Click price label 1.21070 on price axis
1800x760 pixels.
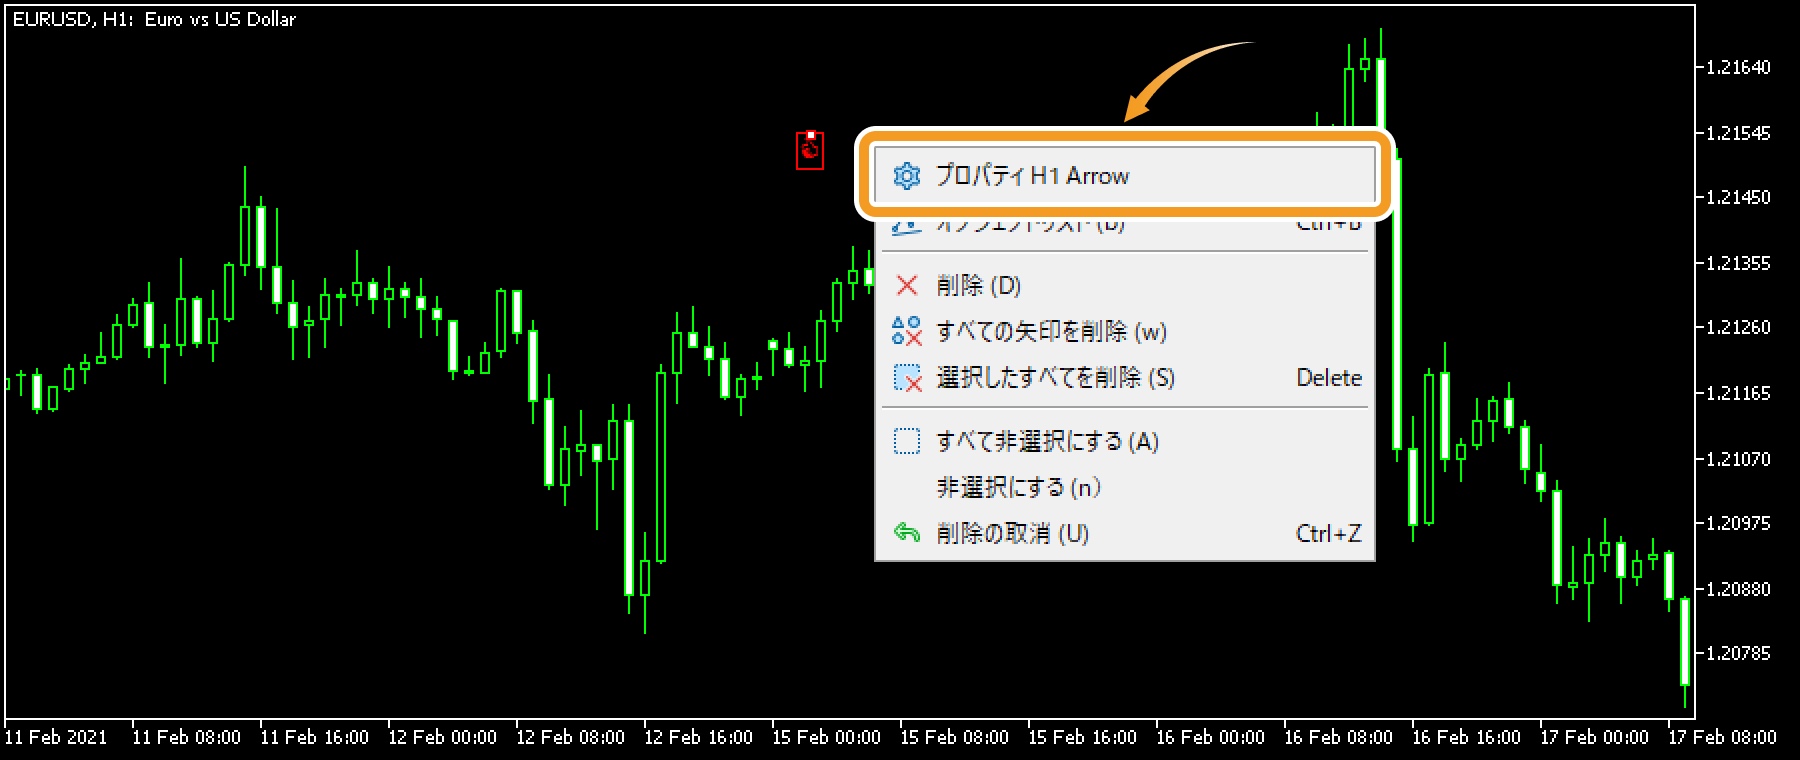1738,459
